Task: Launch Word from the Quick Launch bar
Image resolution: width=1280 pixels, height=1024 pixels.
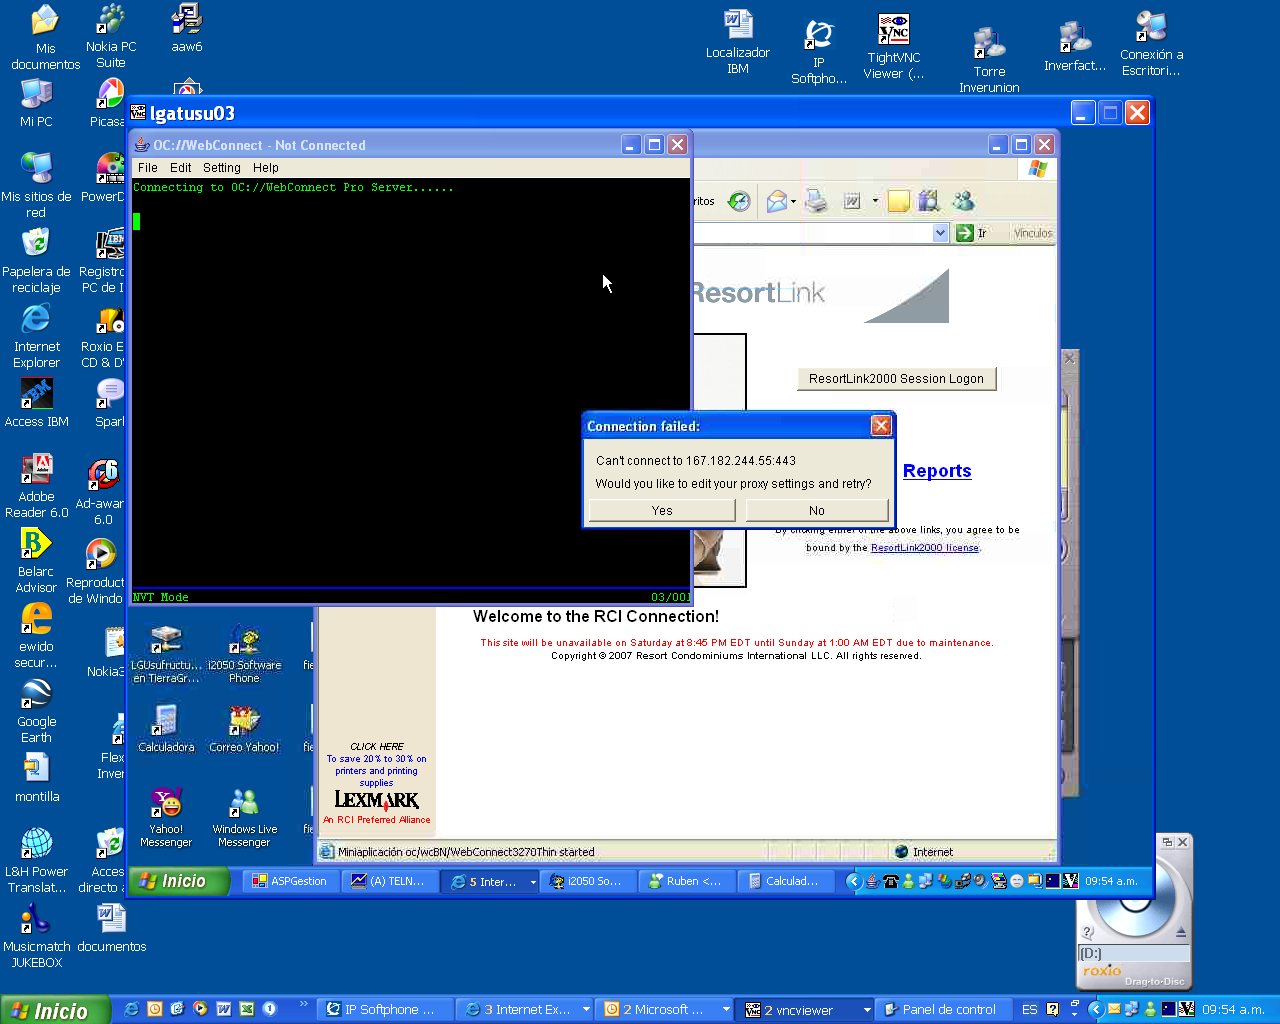Action: [224, 1009]
